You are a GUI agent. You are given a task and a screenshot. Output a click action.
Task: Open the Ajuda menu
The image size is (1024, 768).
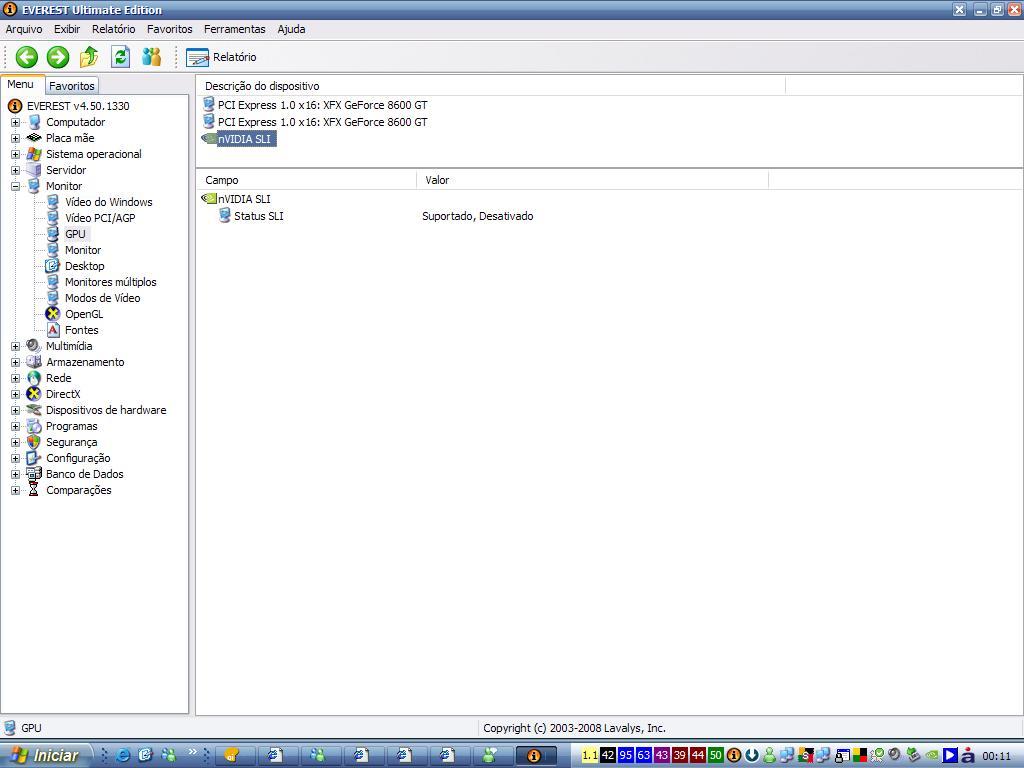click(291, 29)
